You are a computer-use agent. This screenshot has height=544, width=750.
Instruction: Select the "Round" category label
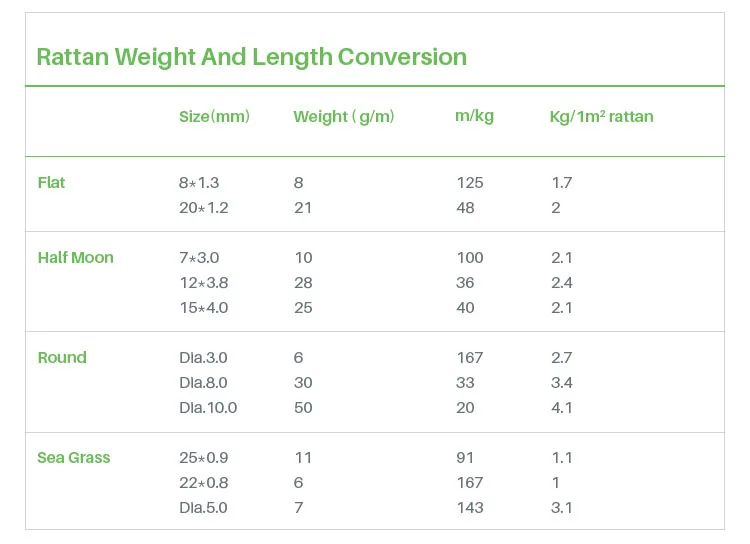click(62, 357)
